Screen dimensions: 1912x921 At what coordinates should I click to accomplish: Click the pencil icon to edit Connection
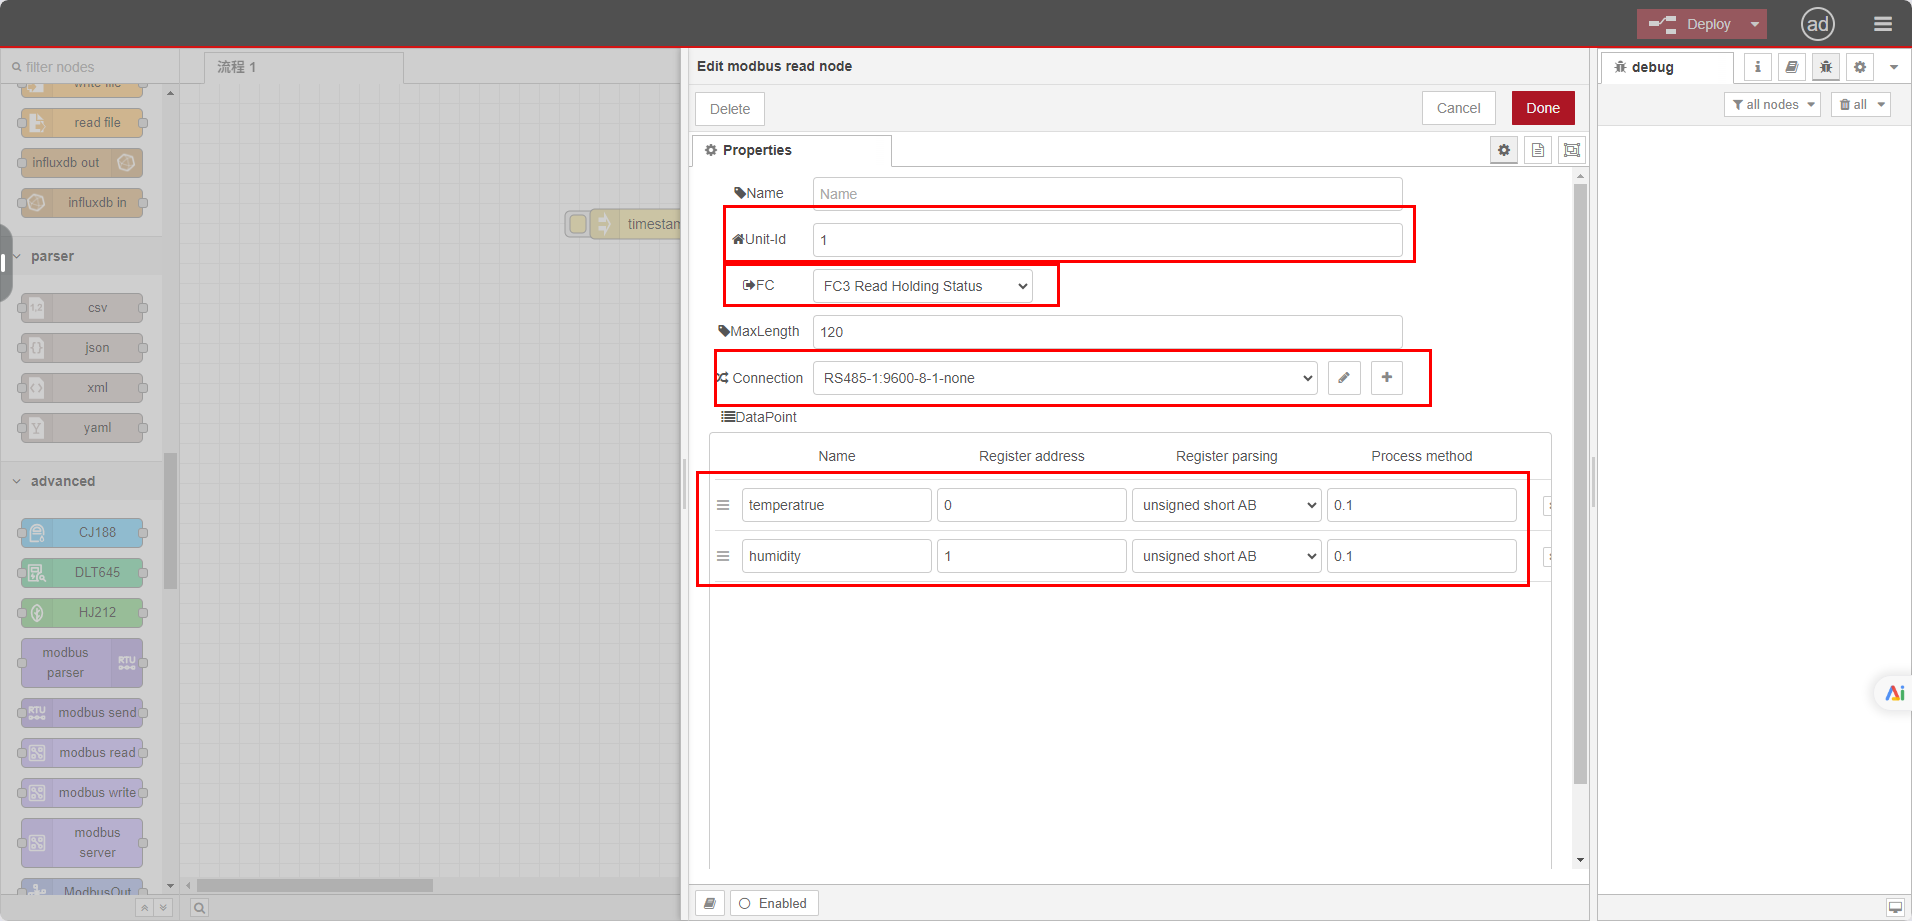[1344, 378]
